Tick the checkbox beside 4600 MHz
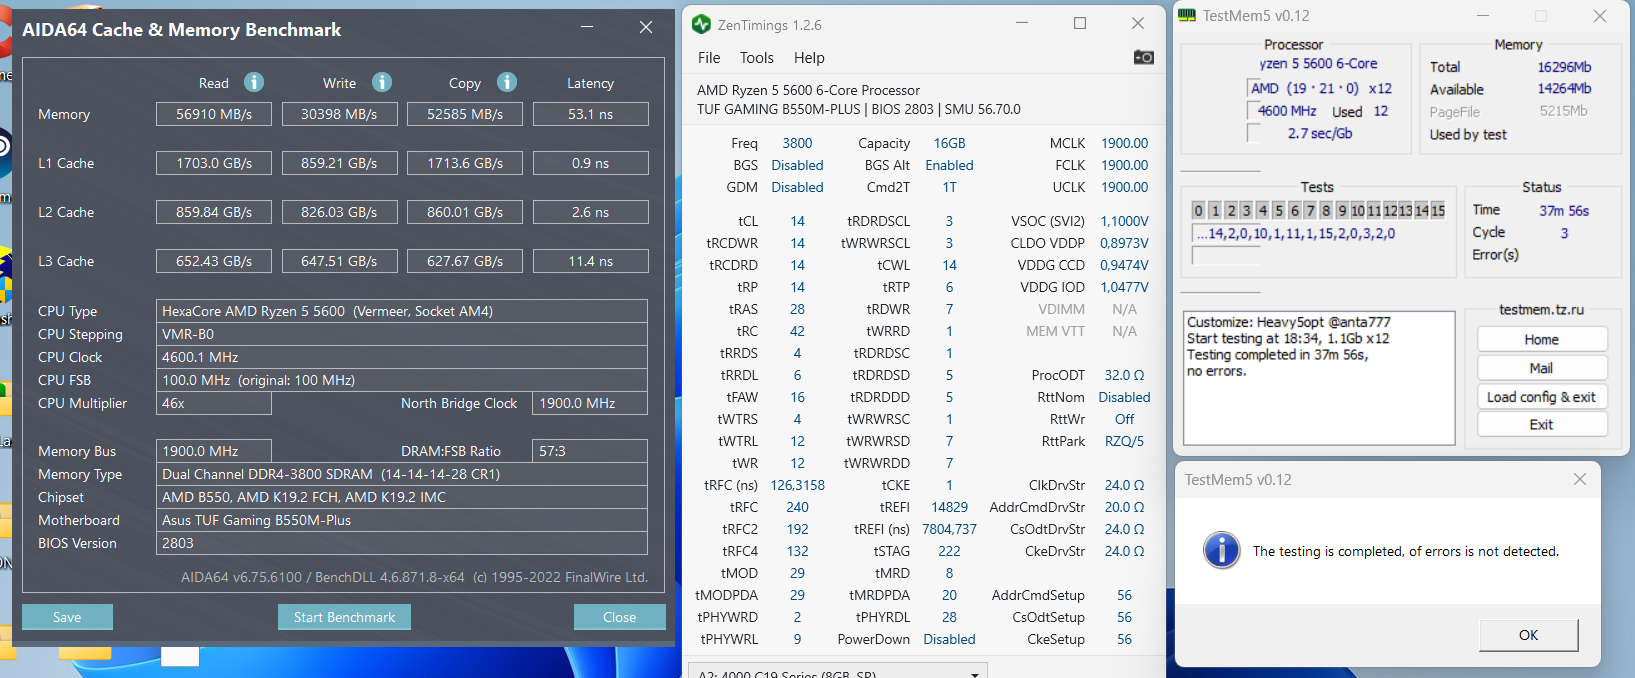Screen dimensions: 1635x678 (x=1254, y=111)
